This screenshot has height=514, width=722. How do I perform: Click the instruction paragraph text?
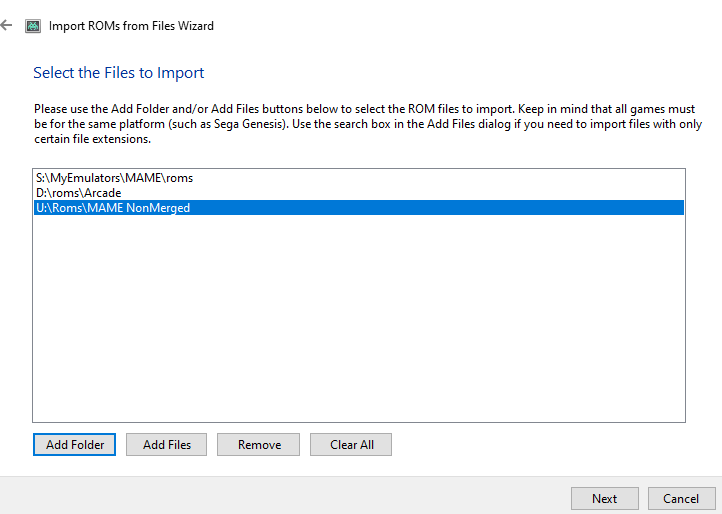click(368, 124)
